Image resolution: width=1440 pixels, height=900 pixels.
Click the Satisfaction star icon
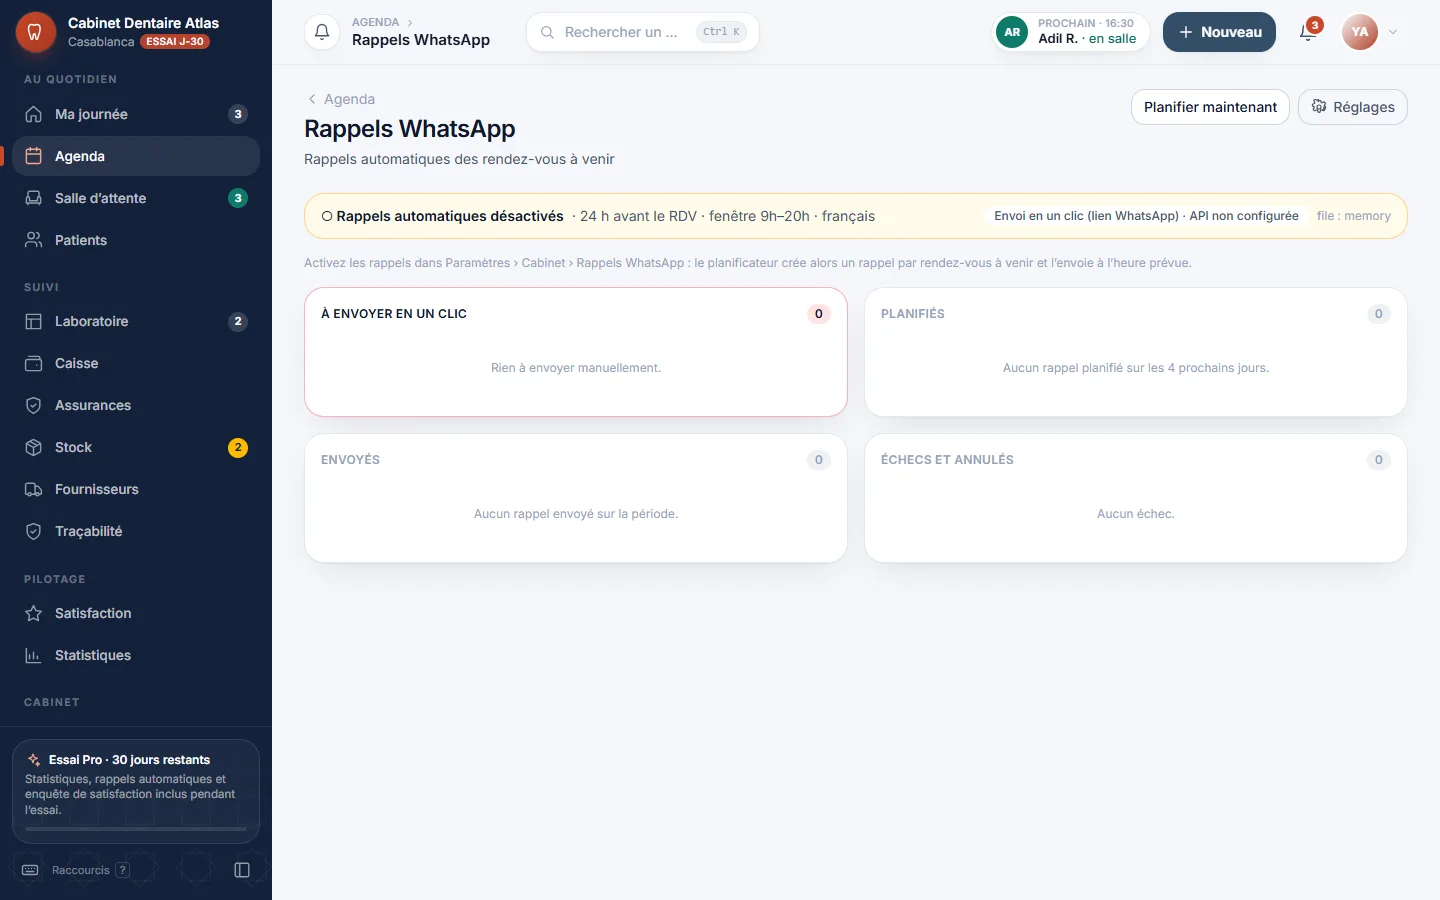33,613
